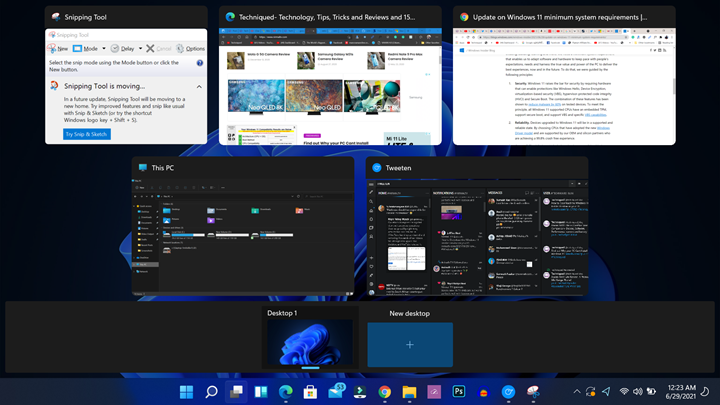Click the moon icon beside the clock

(705, 392)
